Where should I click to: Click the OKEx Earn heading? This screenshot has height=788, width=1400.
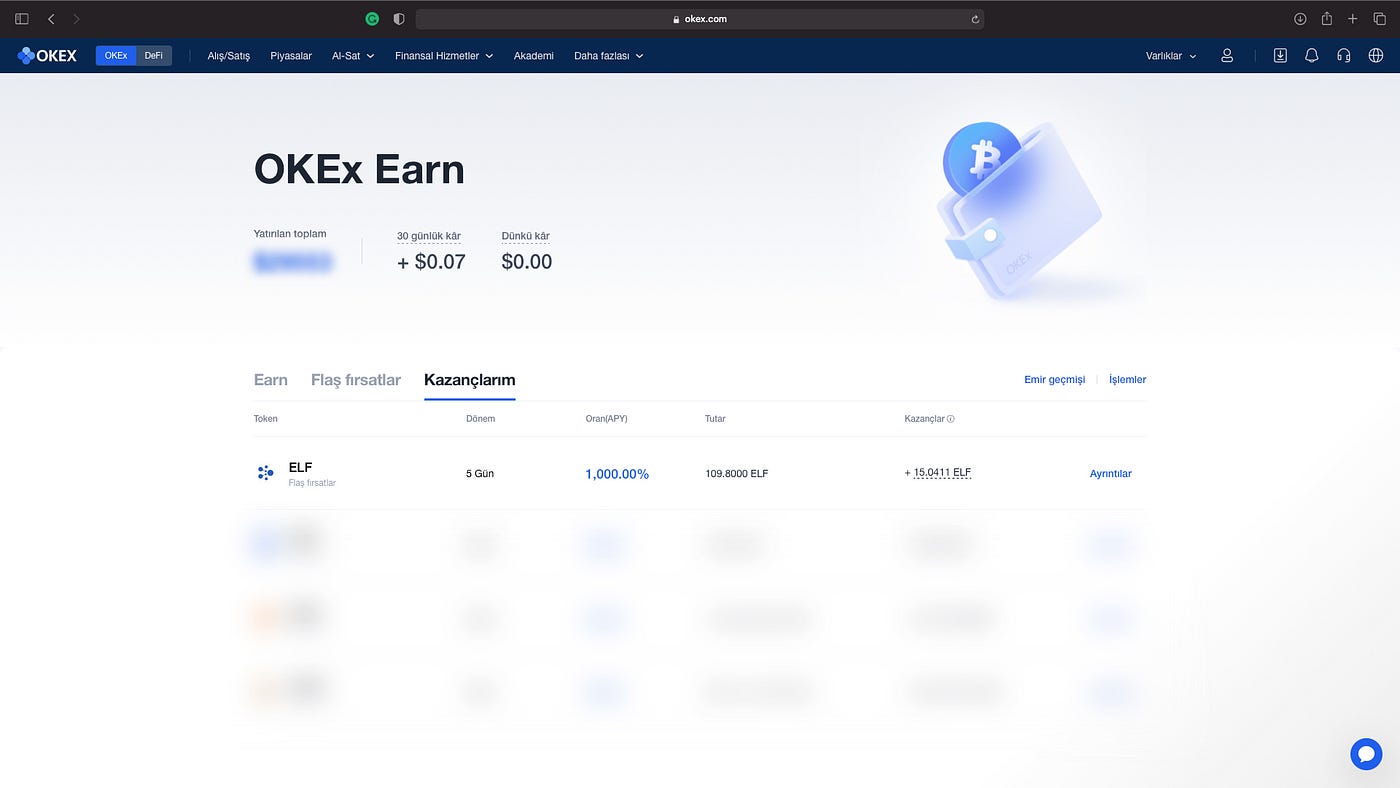tap(359, 169)
